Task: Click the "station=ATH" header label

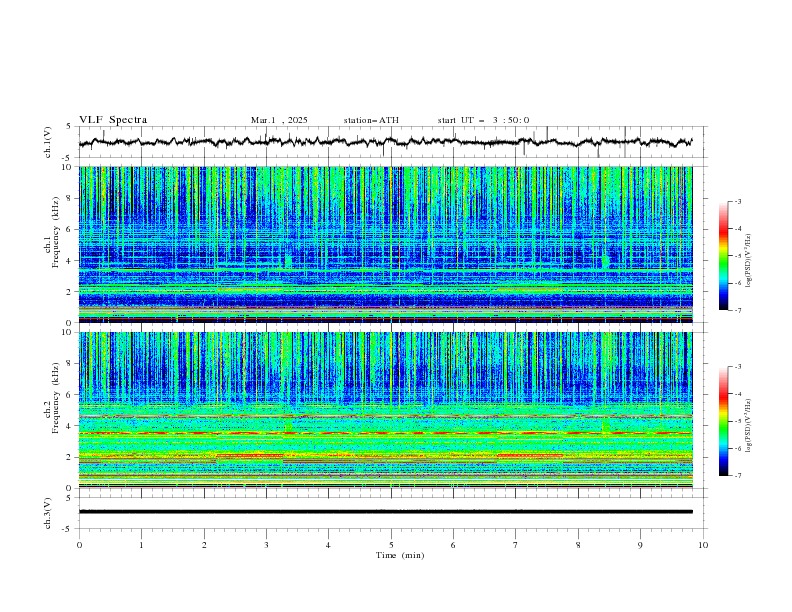Action: click(x=371, y=120)
